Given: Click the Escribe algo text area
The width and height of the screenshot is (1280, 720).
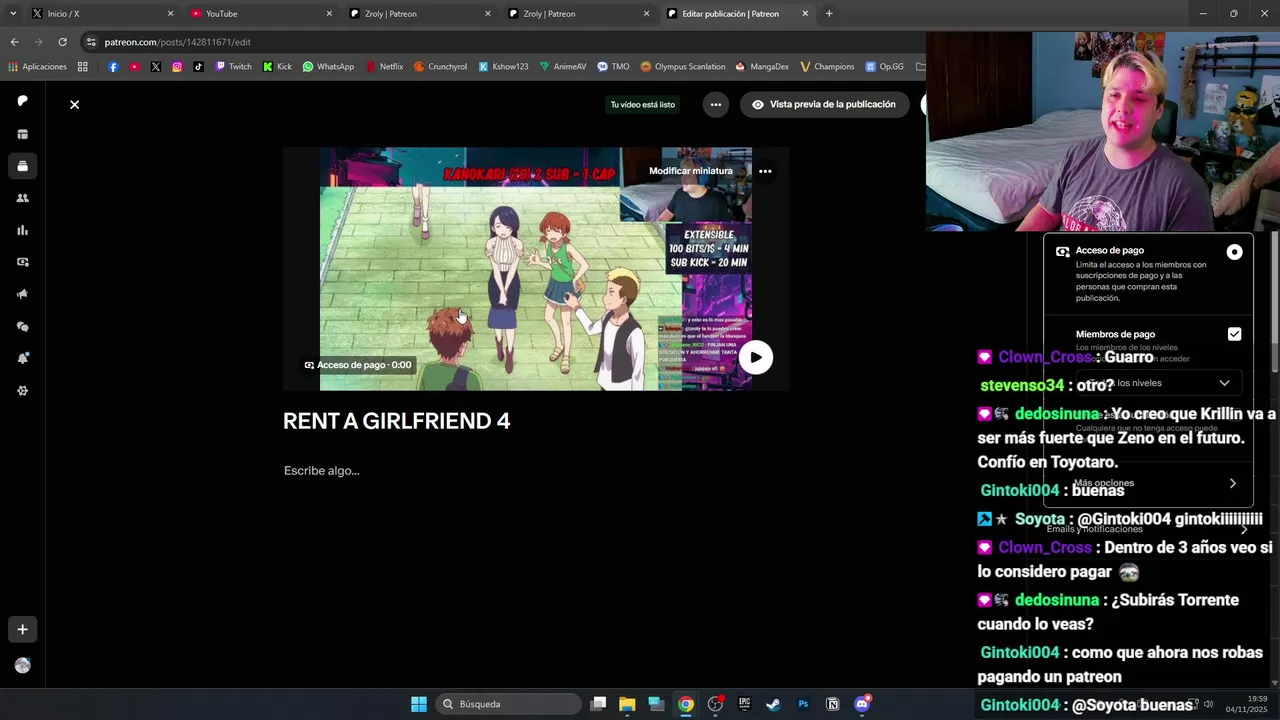Looking at the screenshot, I should (321, 470).
